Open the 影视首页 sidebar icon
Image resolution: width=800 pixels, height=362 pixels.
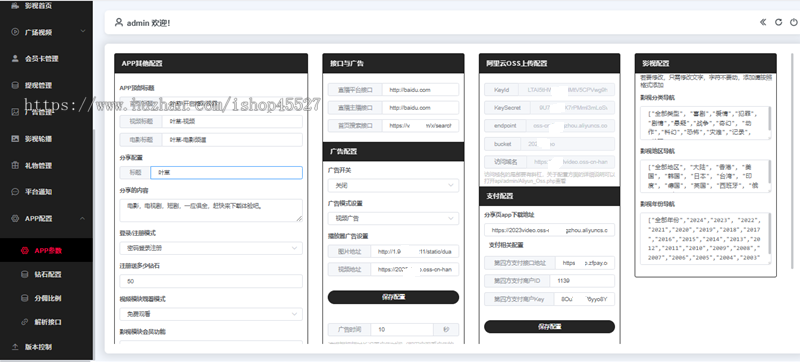click(15, 6)
